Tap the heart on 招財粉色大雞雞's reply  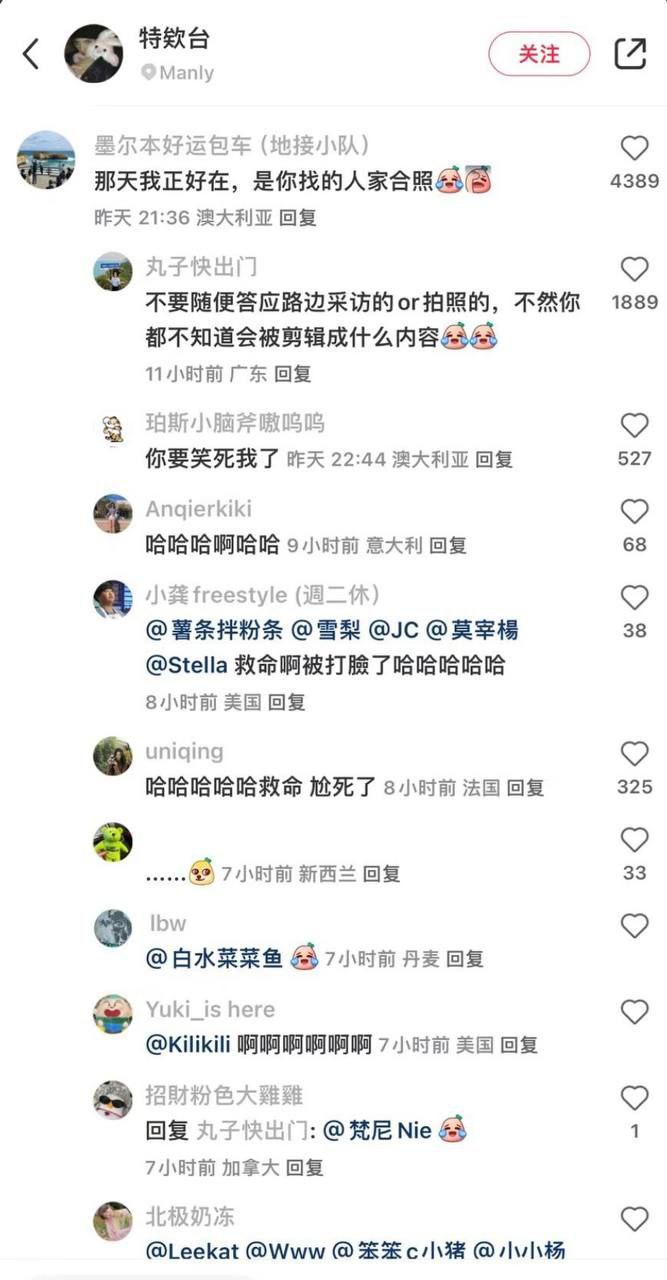635,1097
